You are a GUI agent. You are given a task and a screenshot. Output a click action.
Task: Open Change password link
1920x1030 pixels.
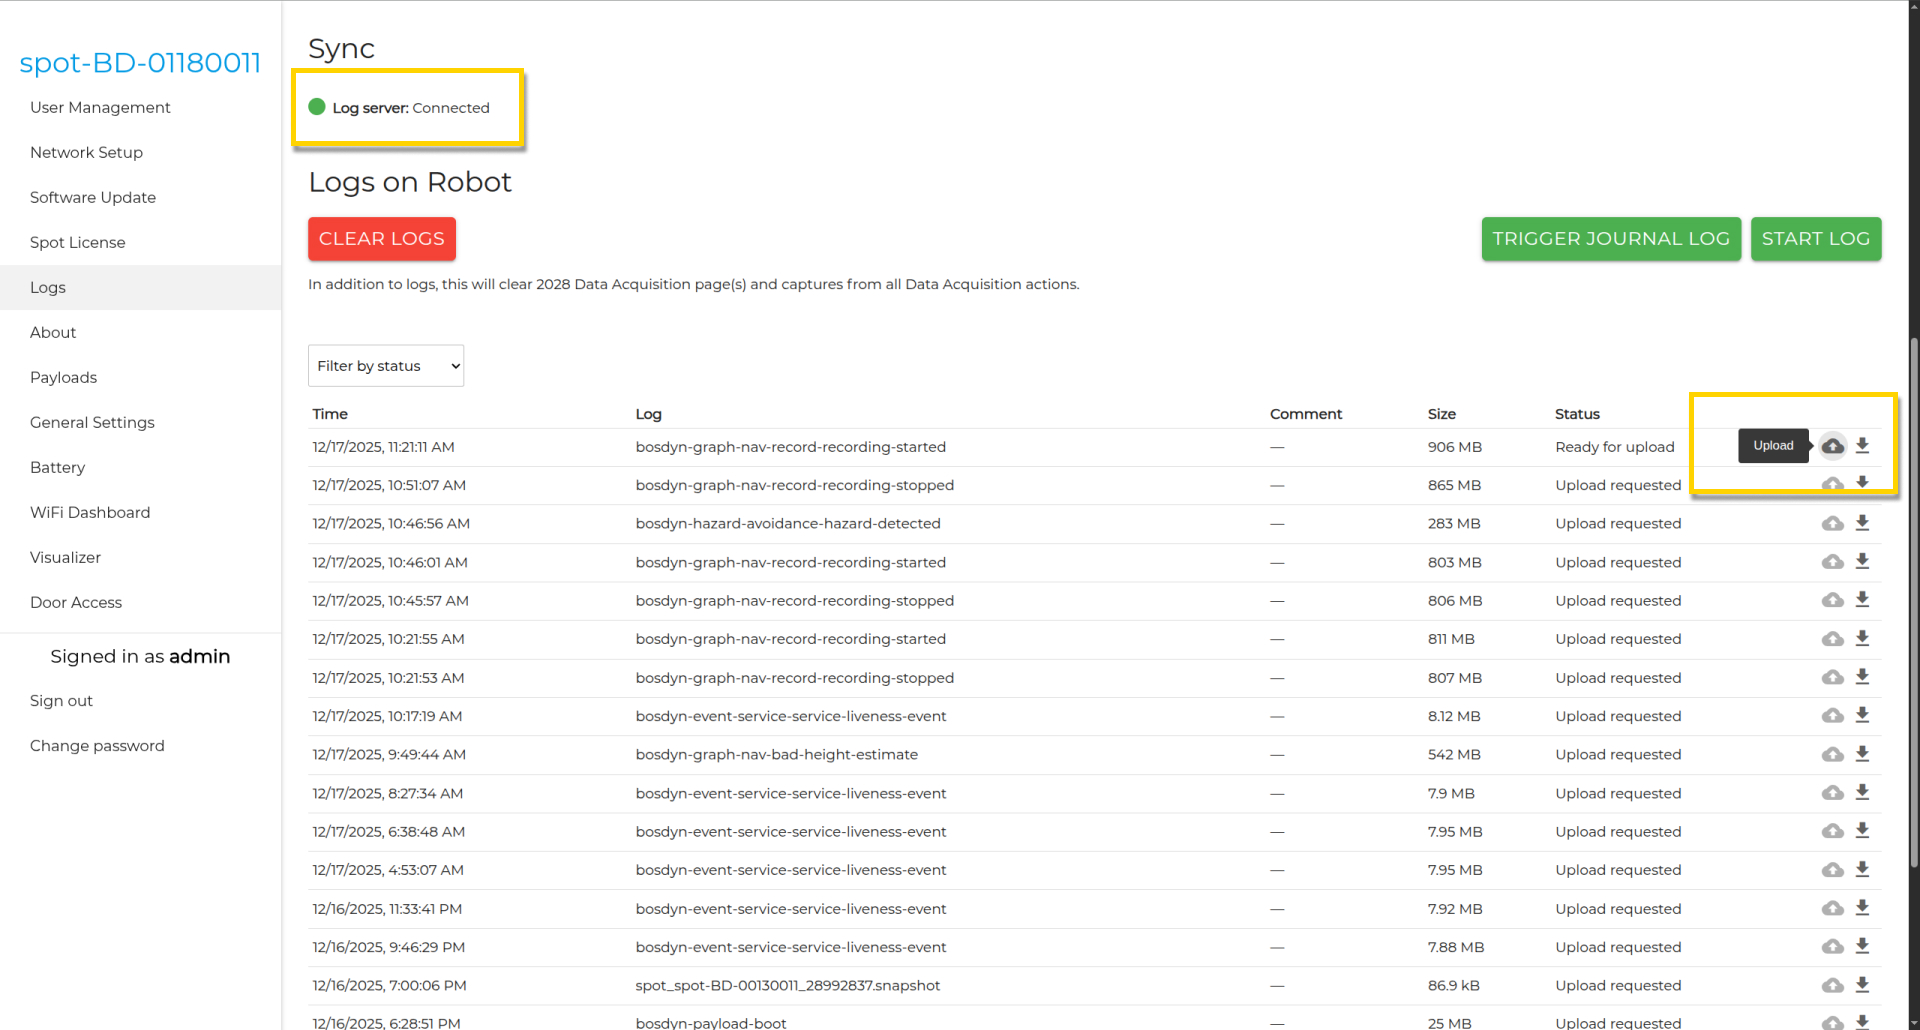pyautogui.click(x=97, y=746)
